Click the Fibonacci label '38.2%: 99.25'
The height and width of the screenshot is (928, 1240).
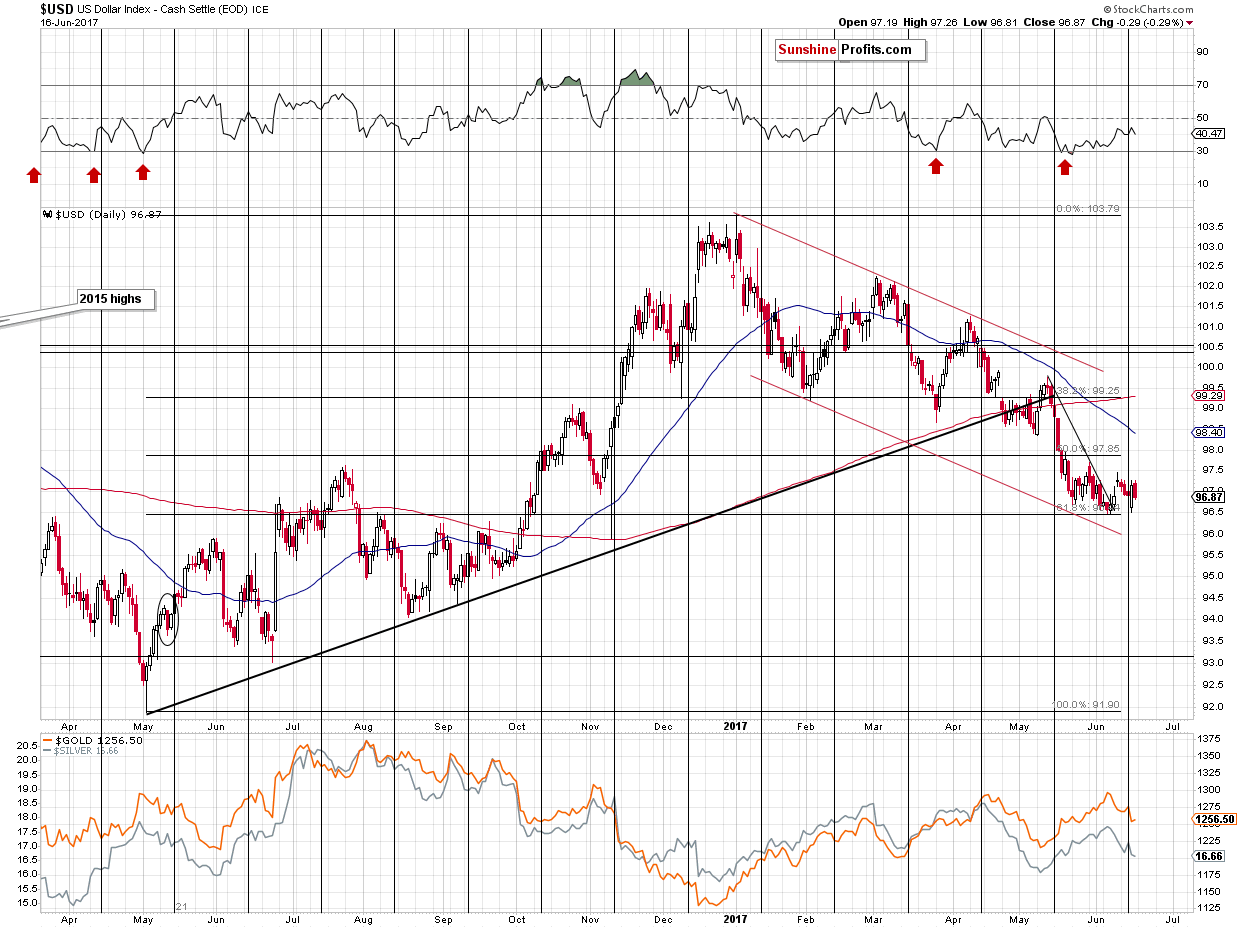(x=1087, y=391)
